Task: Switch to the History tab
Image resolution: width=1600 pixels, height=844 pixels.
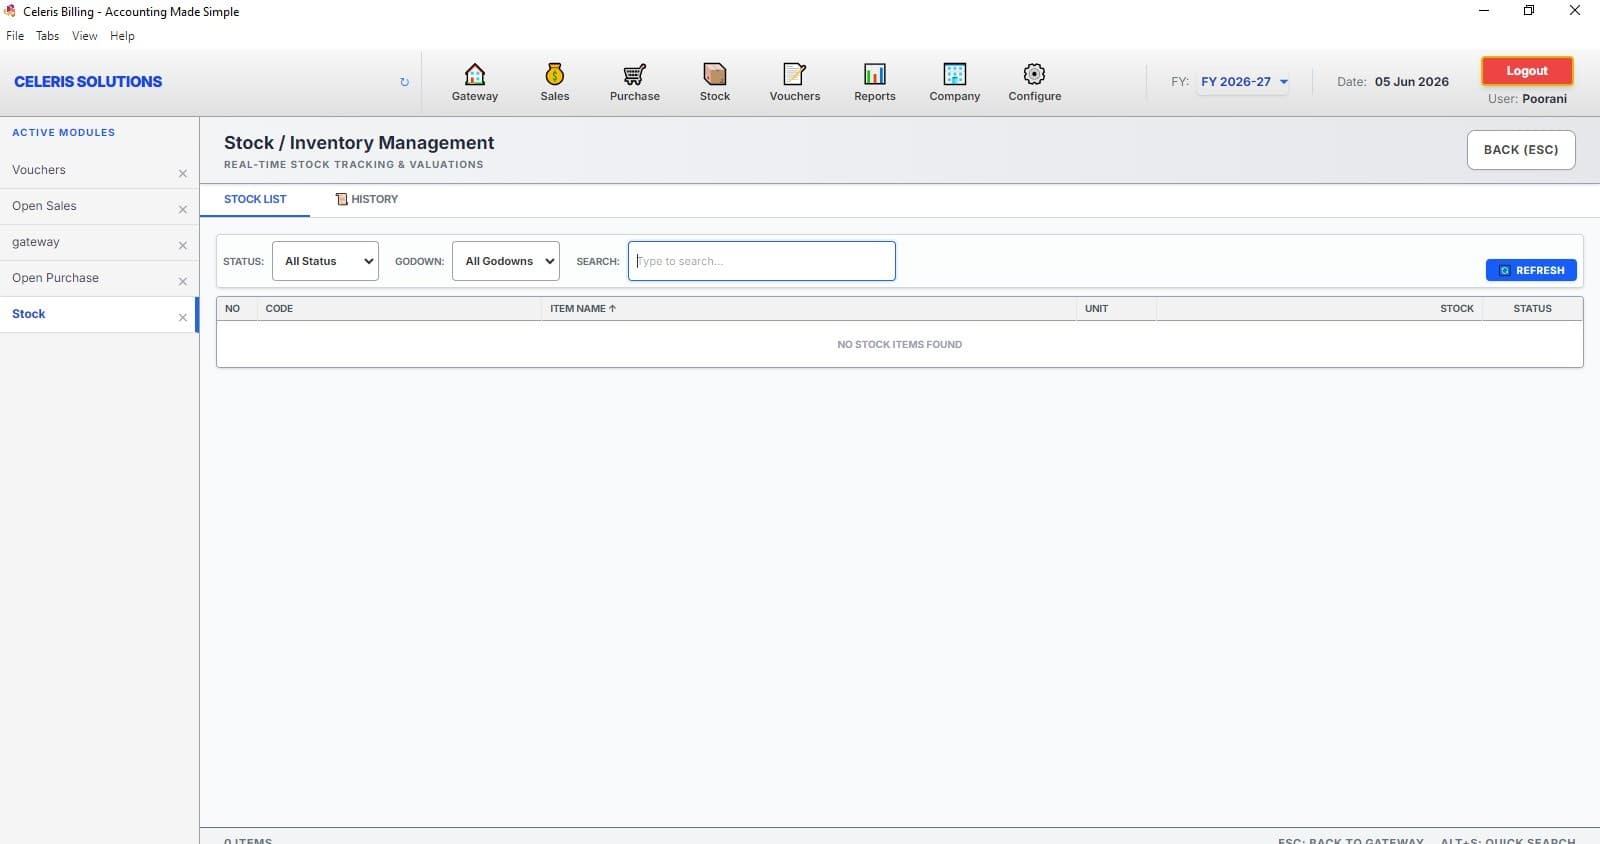Action: coord(367,199)
